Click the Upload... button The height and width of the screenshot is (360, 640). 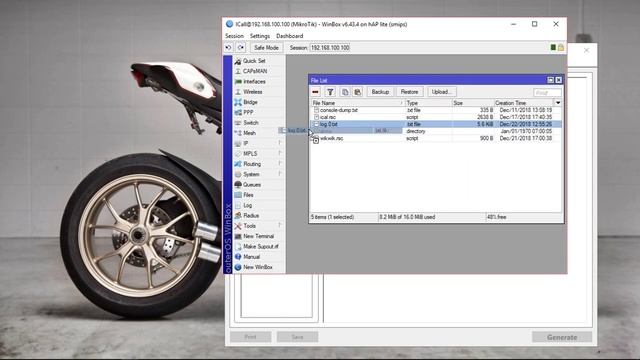click(441, 92)
